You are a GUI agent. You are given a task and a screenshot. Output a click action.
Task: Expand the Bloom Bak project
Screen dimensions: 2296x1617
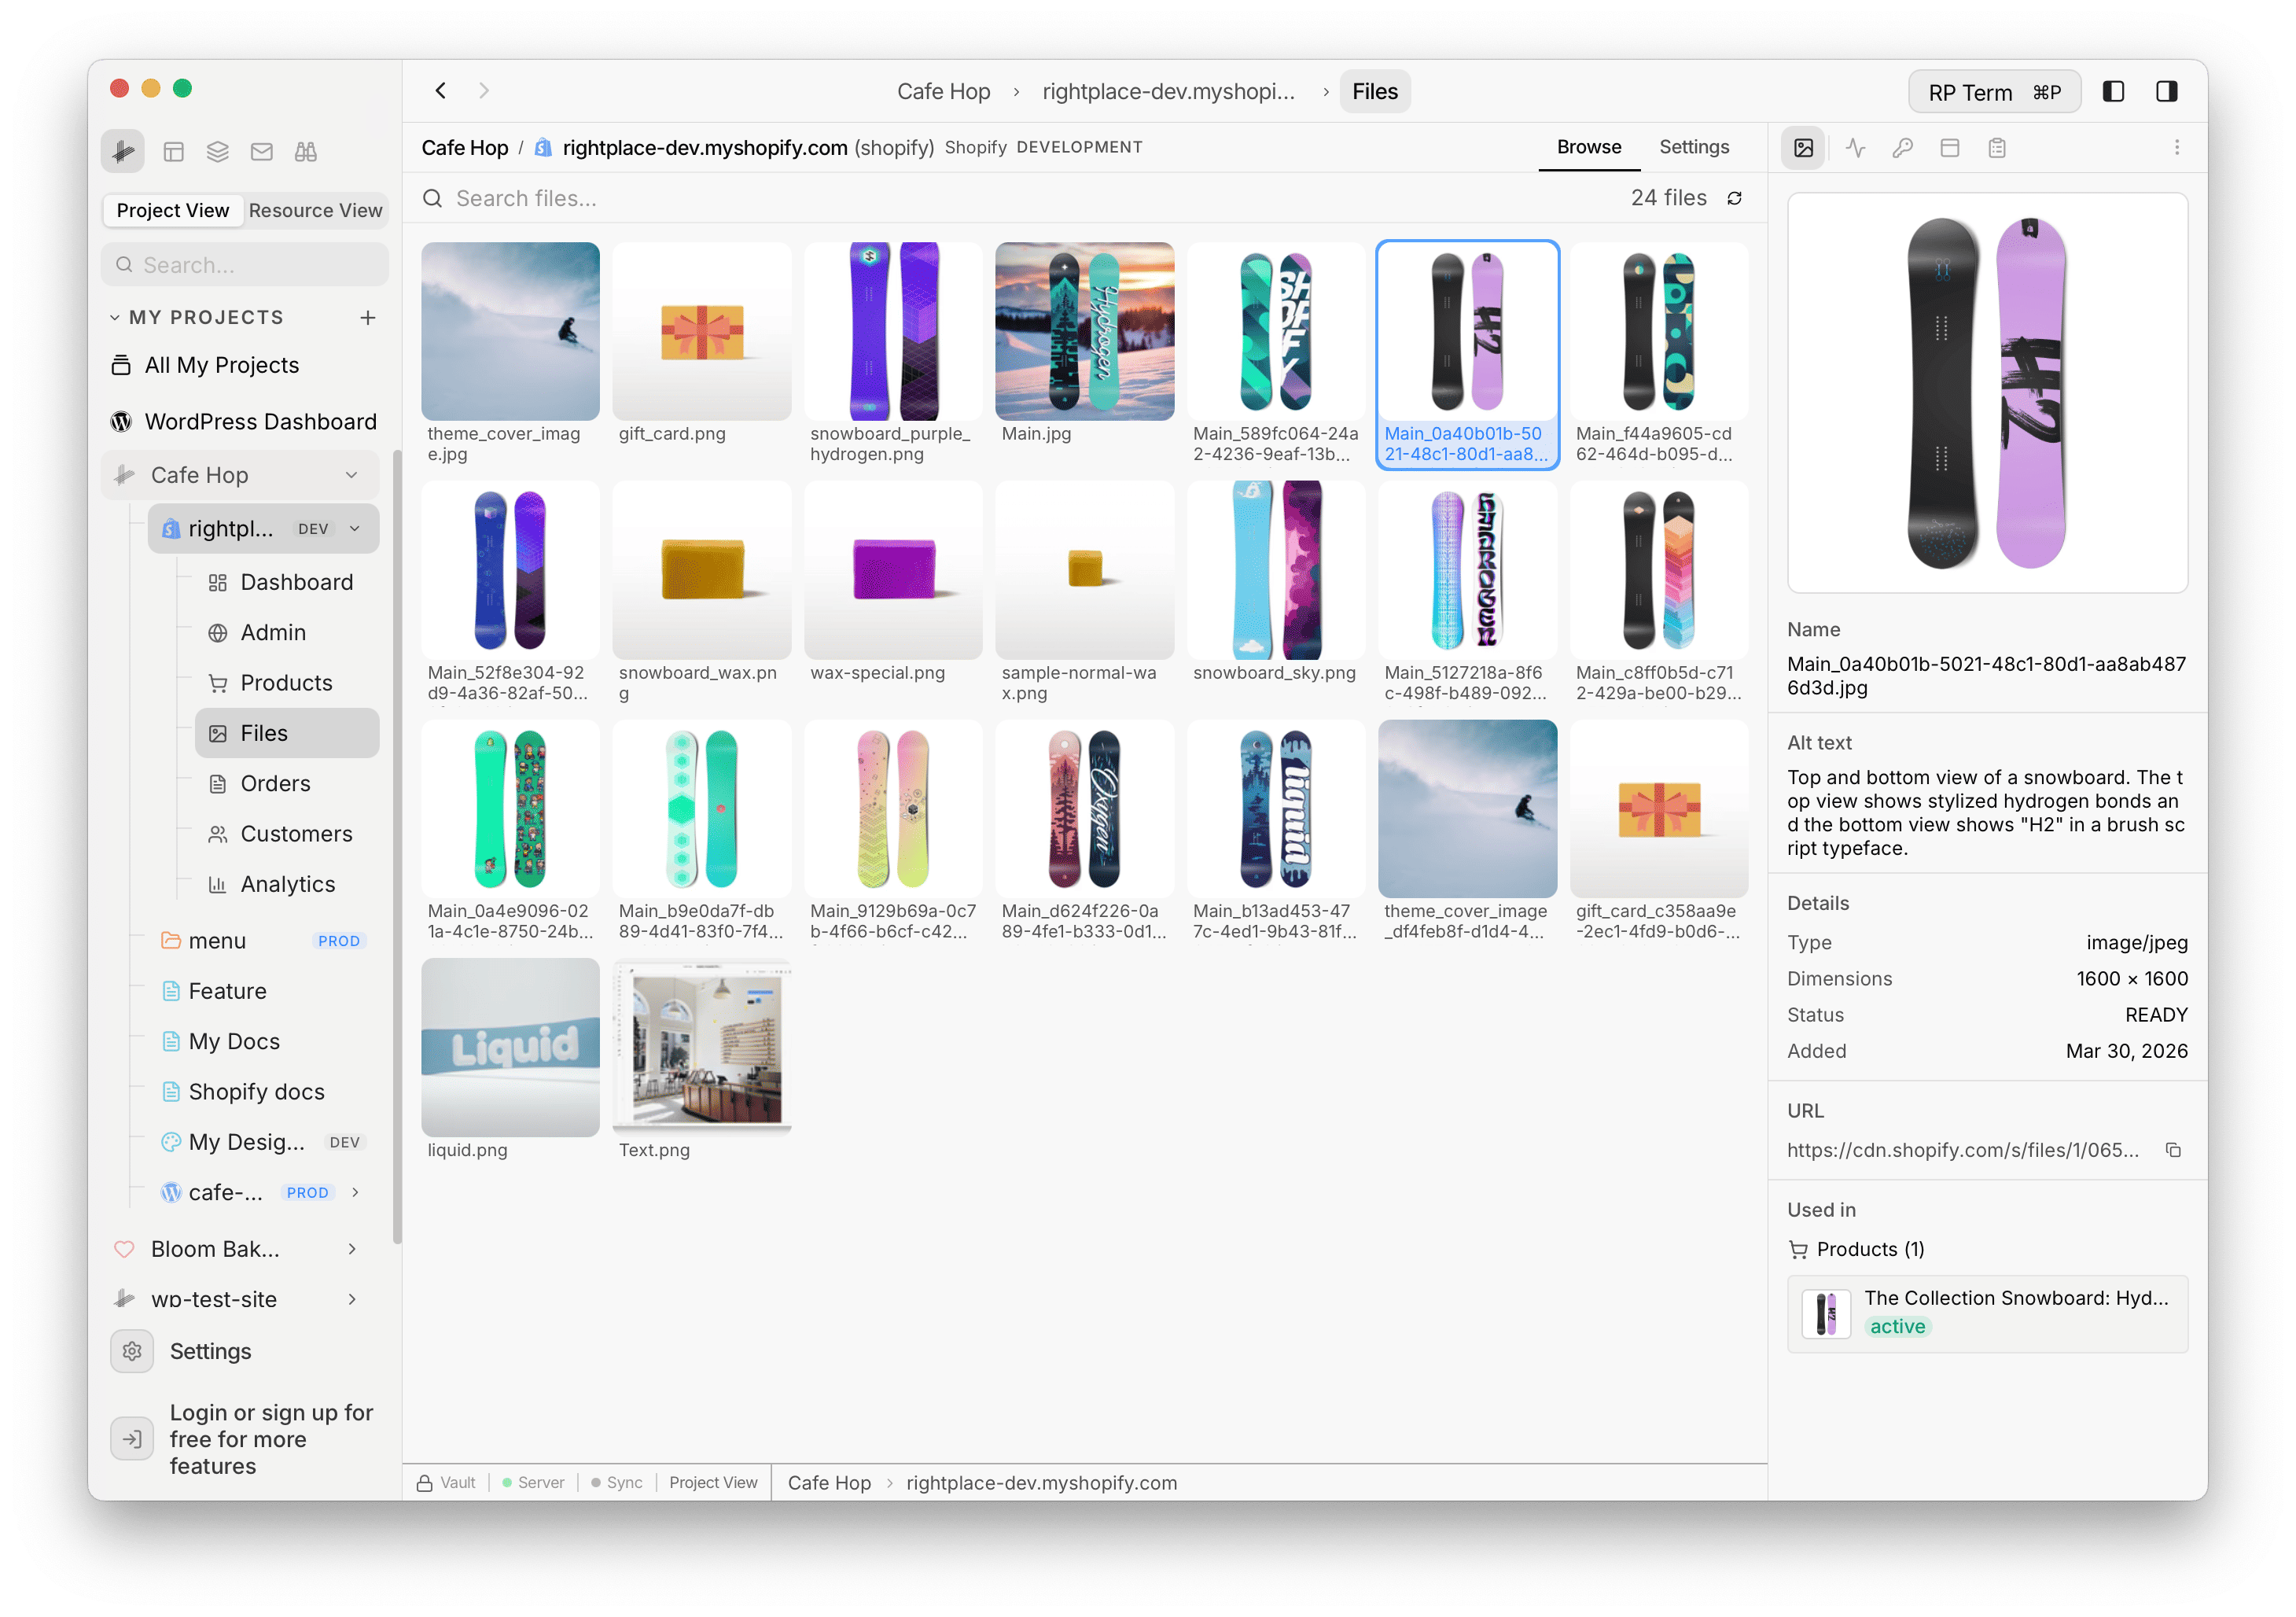[x=352, y=1249]
